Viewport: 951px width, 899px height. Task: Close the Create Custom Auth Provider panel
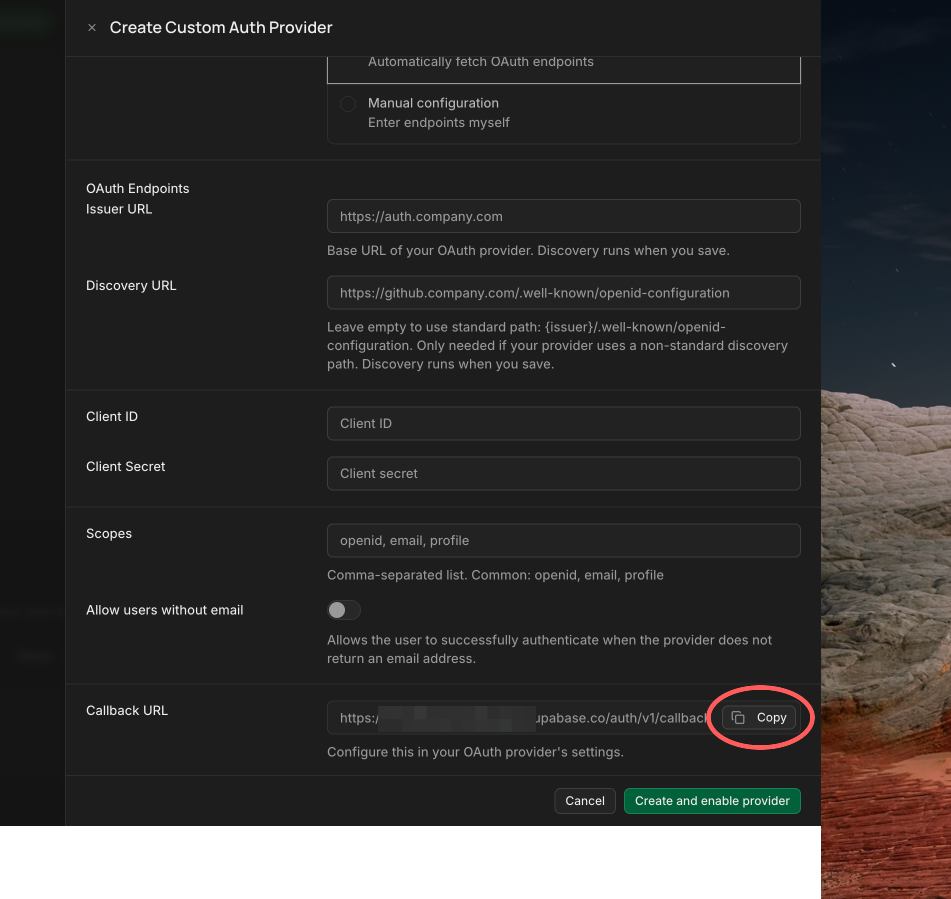[92, 28]
